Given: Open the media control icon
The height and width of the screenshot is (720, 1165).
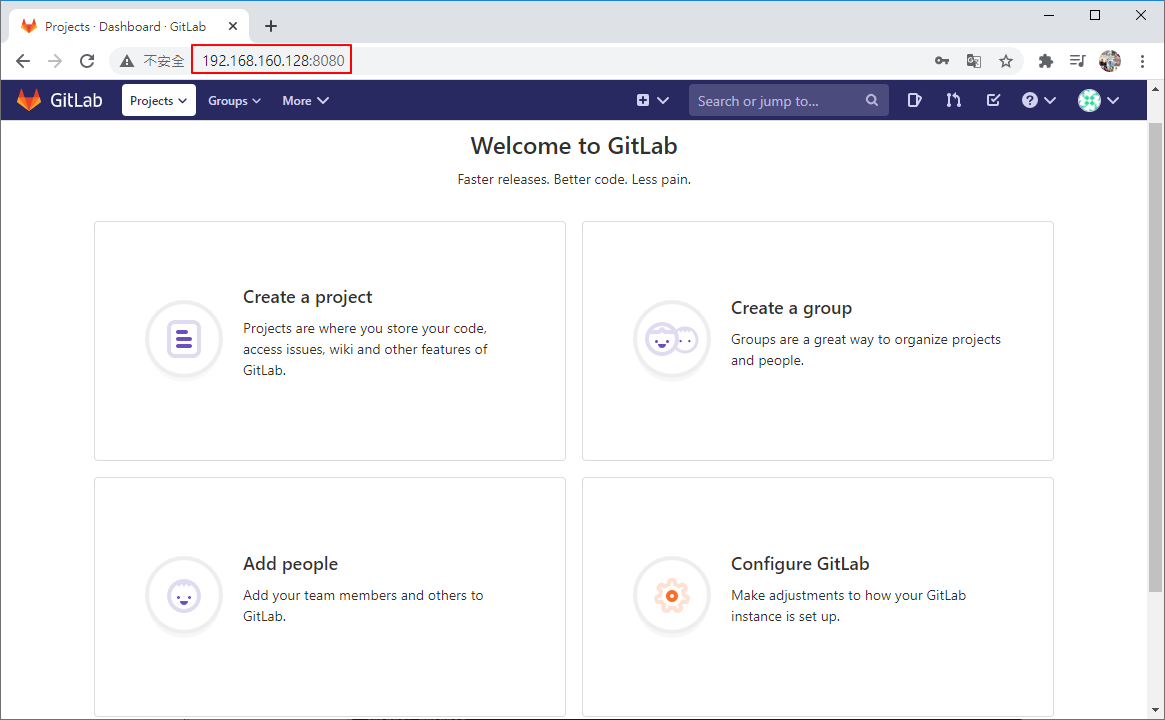Looking at the screenshot, I should point(1077,61).
